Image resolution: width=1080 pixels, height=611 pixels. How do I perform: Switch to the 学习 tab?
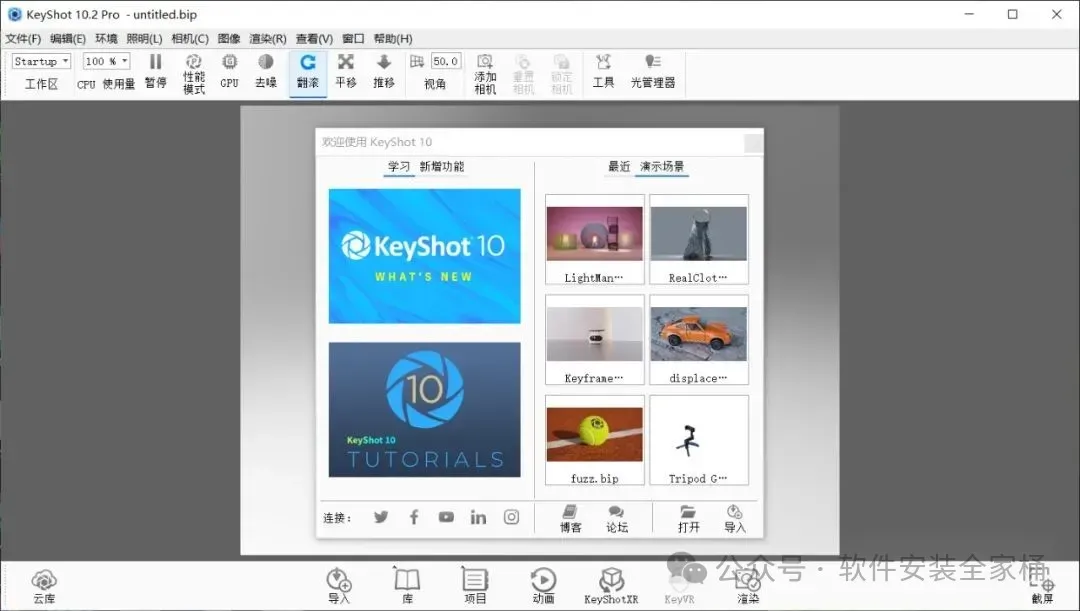click(x=399, y=167)
